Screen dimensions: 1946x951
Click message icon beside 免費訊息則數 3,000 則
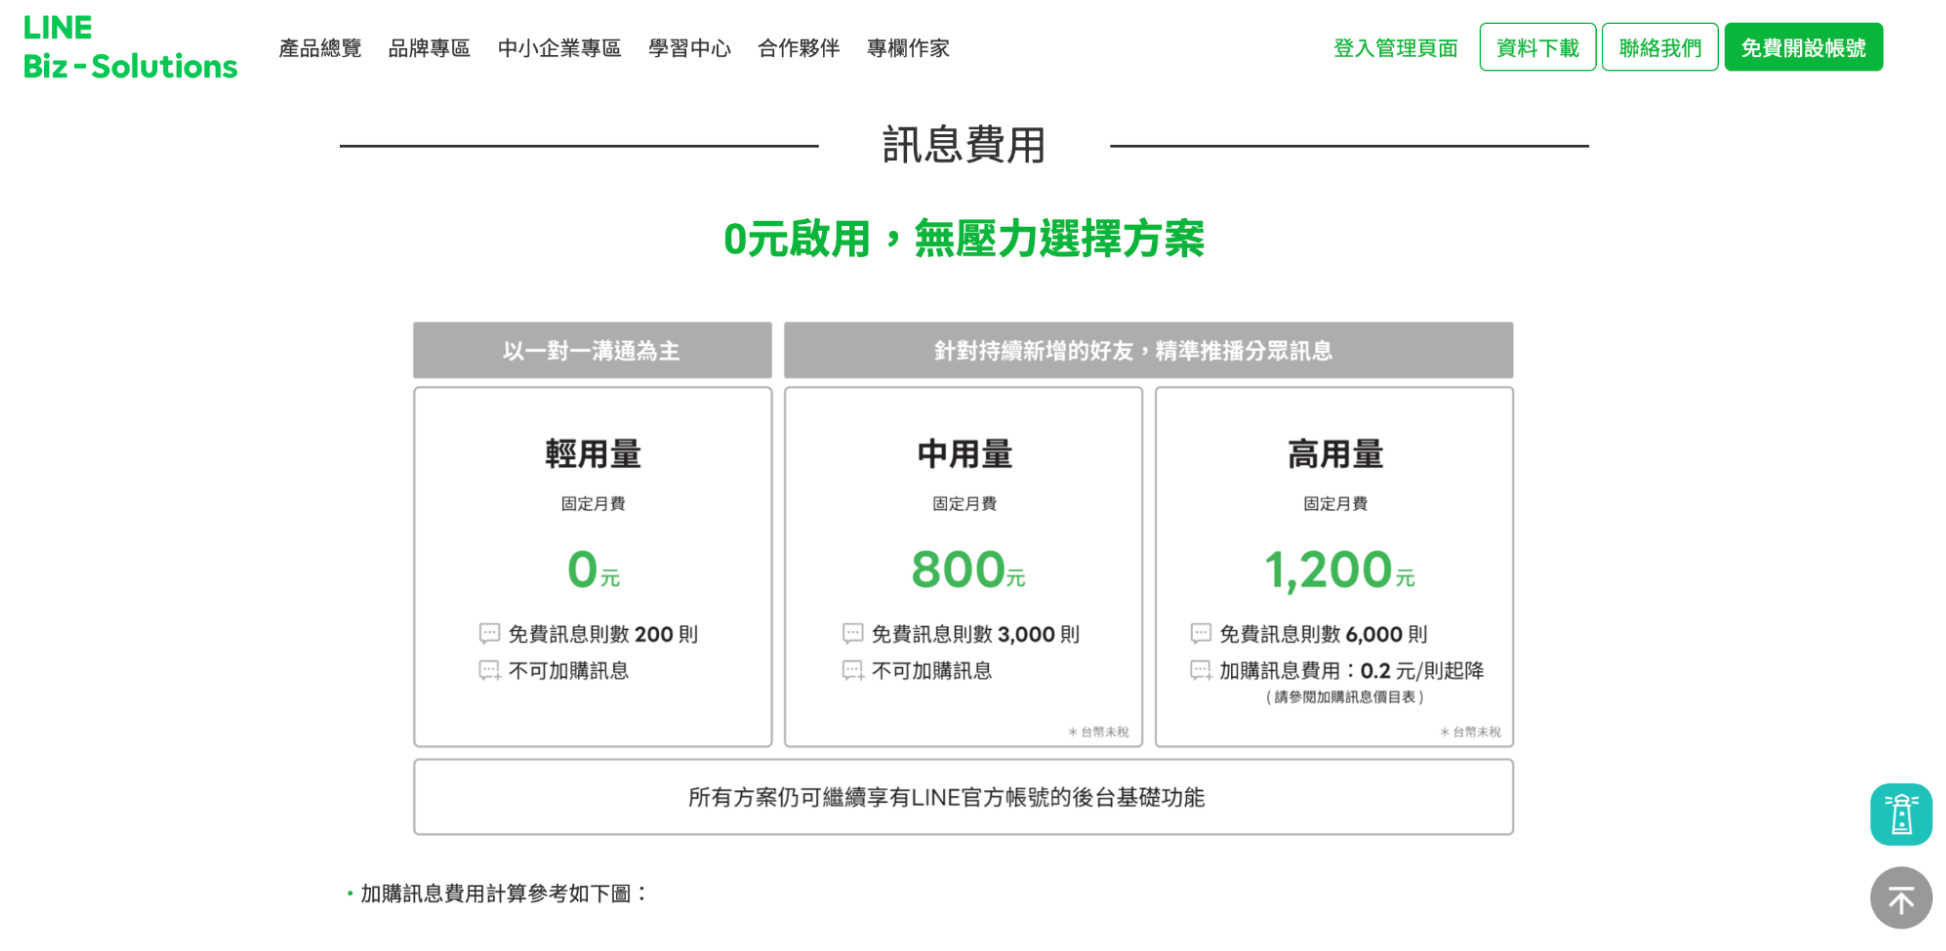coord(853,634)
